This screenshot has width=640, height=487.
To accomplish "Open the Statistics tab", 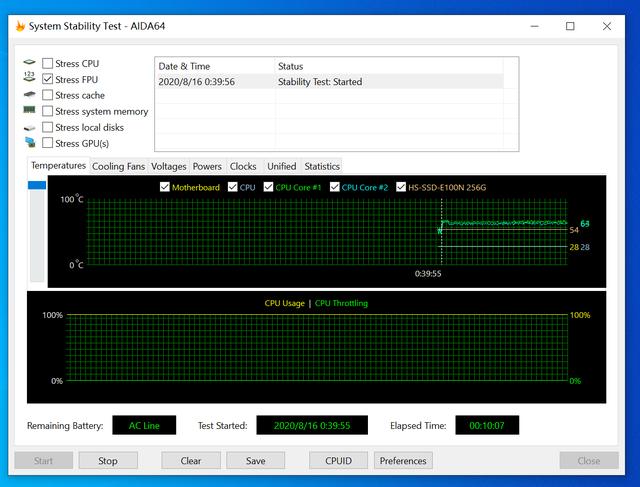I will click(322, 167).
